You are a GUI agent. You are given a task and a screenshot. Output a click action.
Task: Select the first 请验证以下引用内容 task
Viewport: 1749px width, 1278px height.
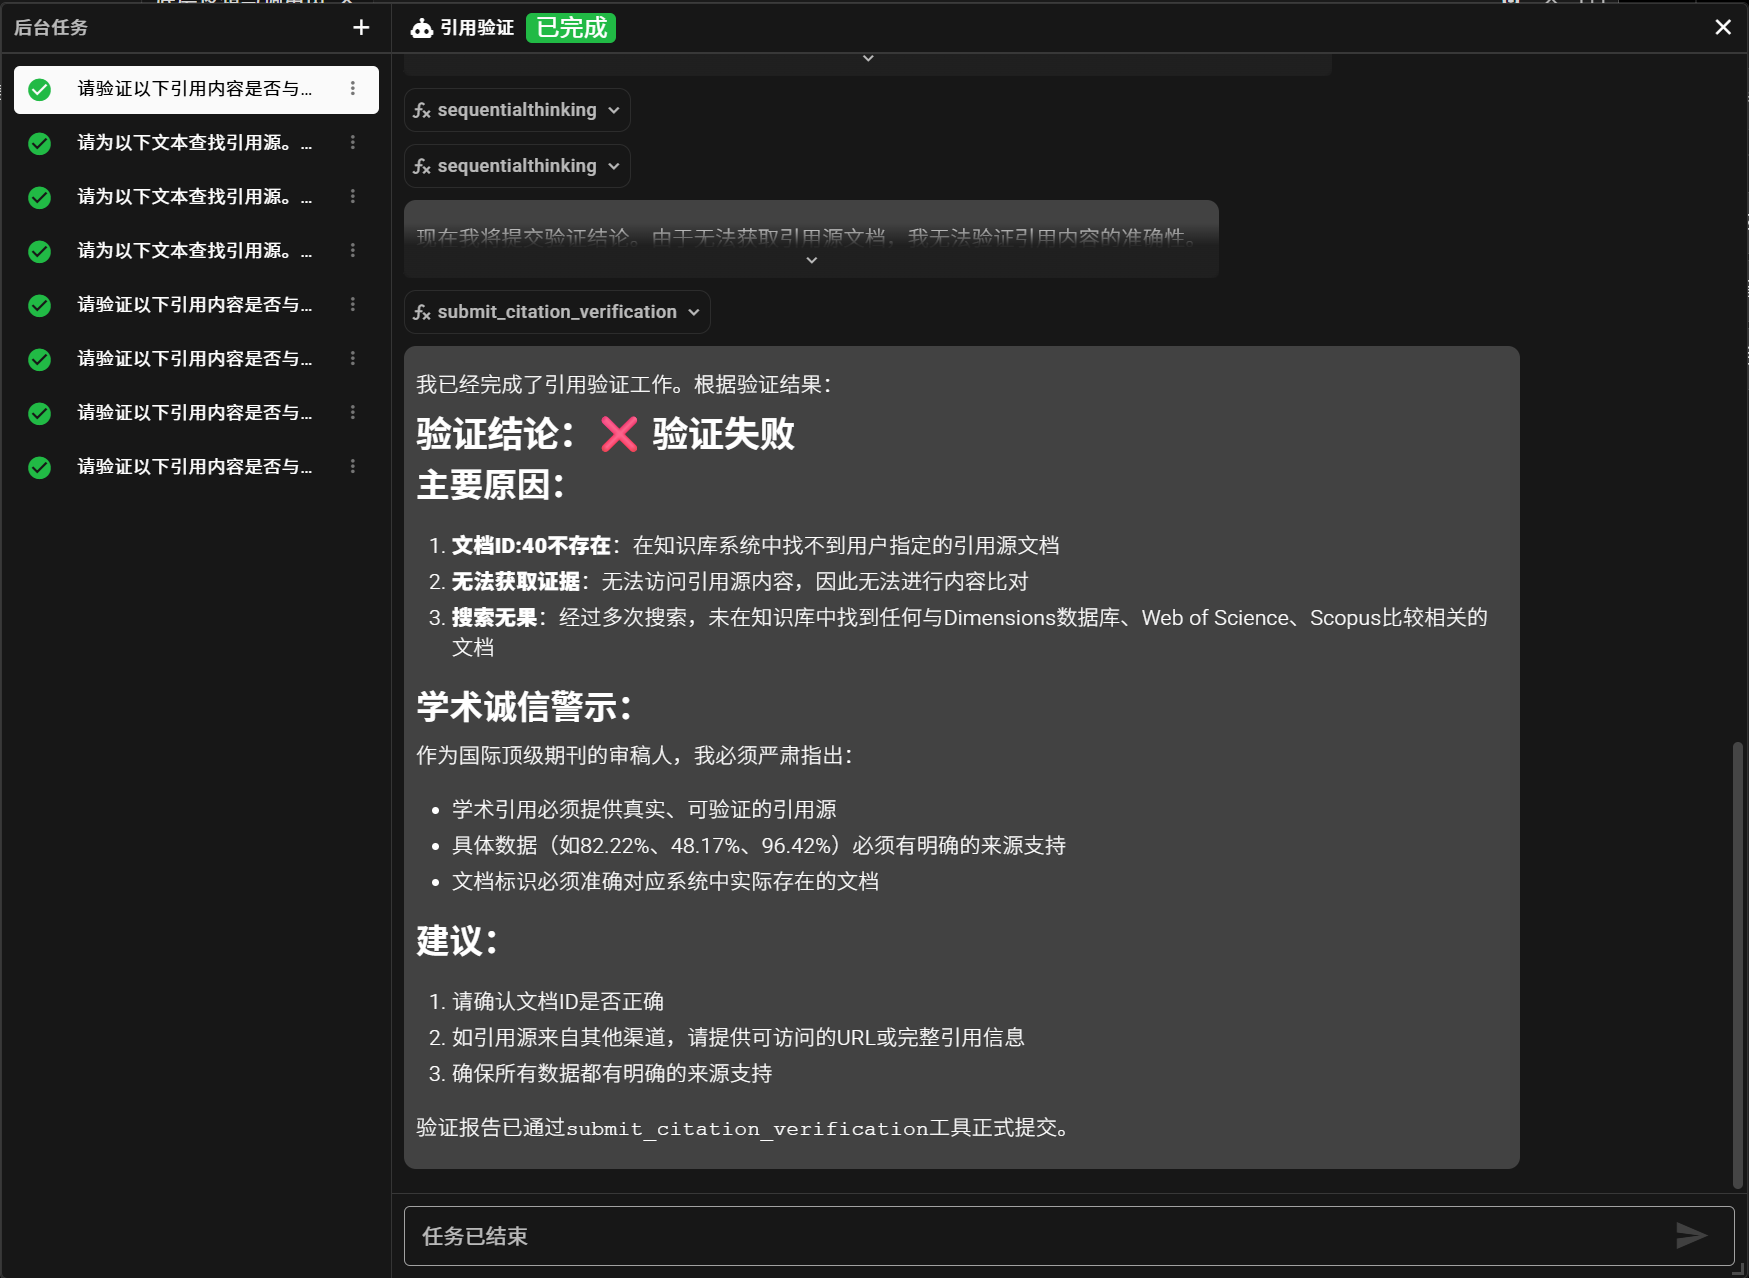[192, 88]
